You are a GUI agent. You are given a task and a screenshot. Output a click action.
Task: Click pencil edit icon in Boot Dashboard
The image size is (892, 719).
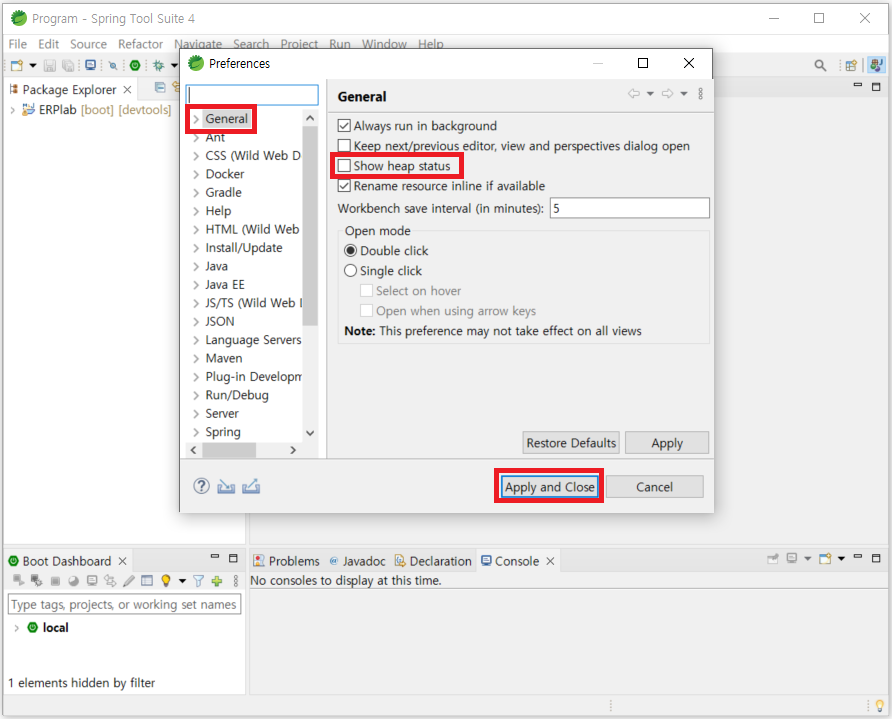129,581
